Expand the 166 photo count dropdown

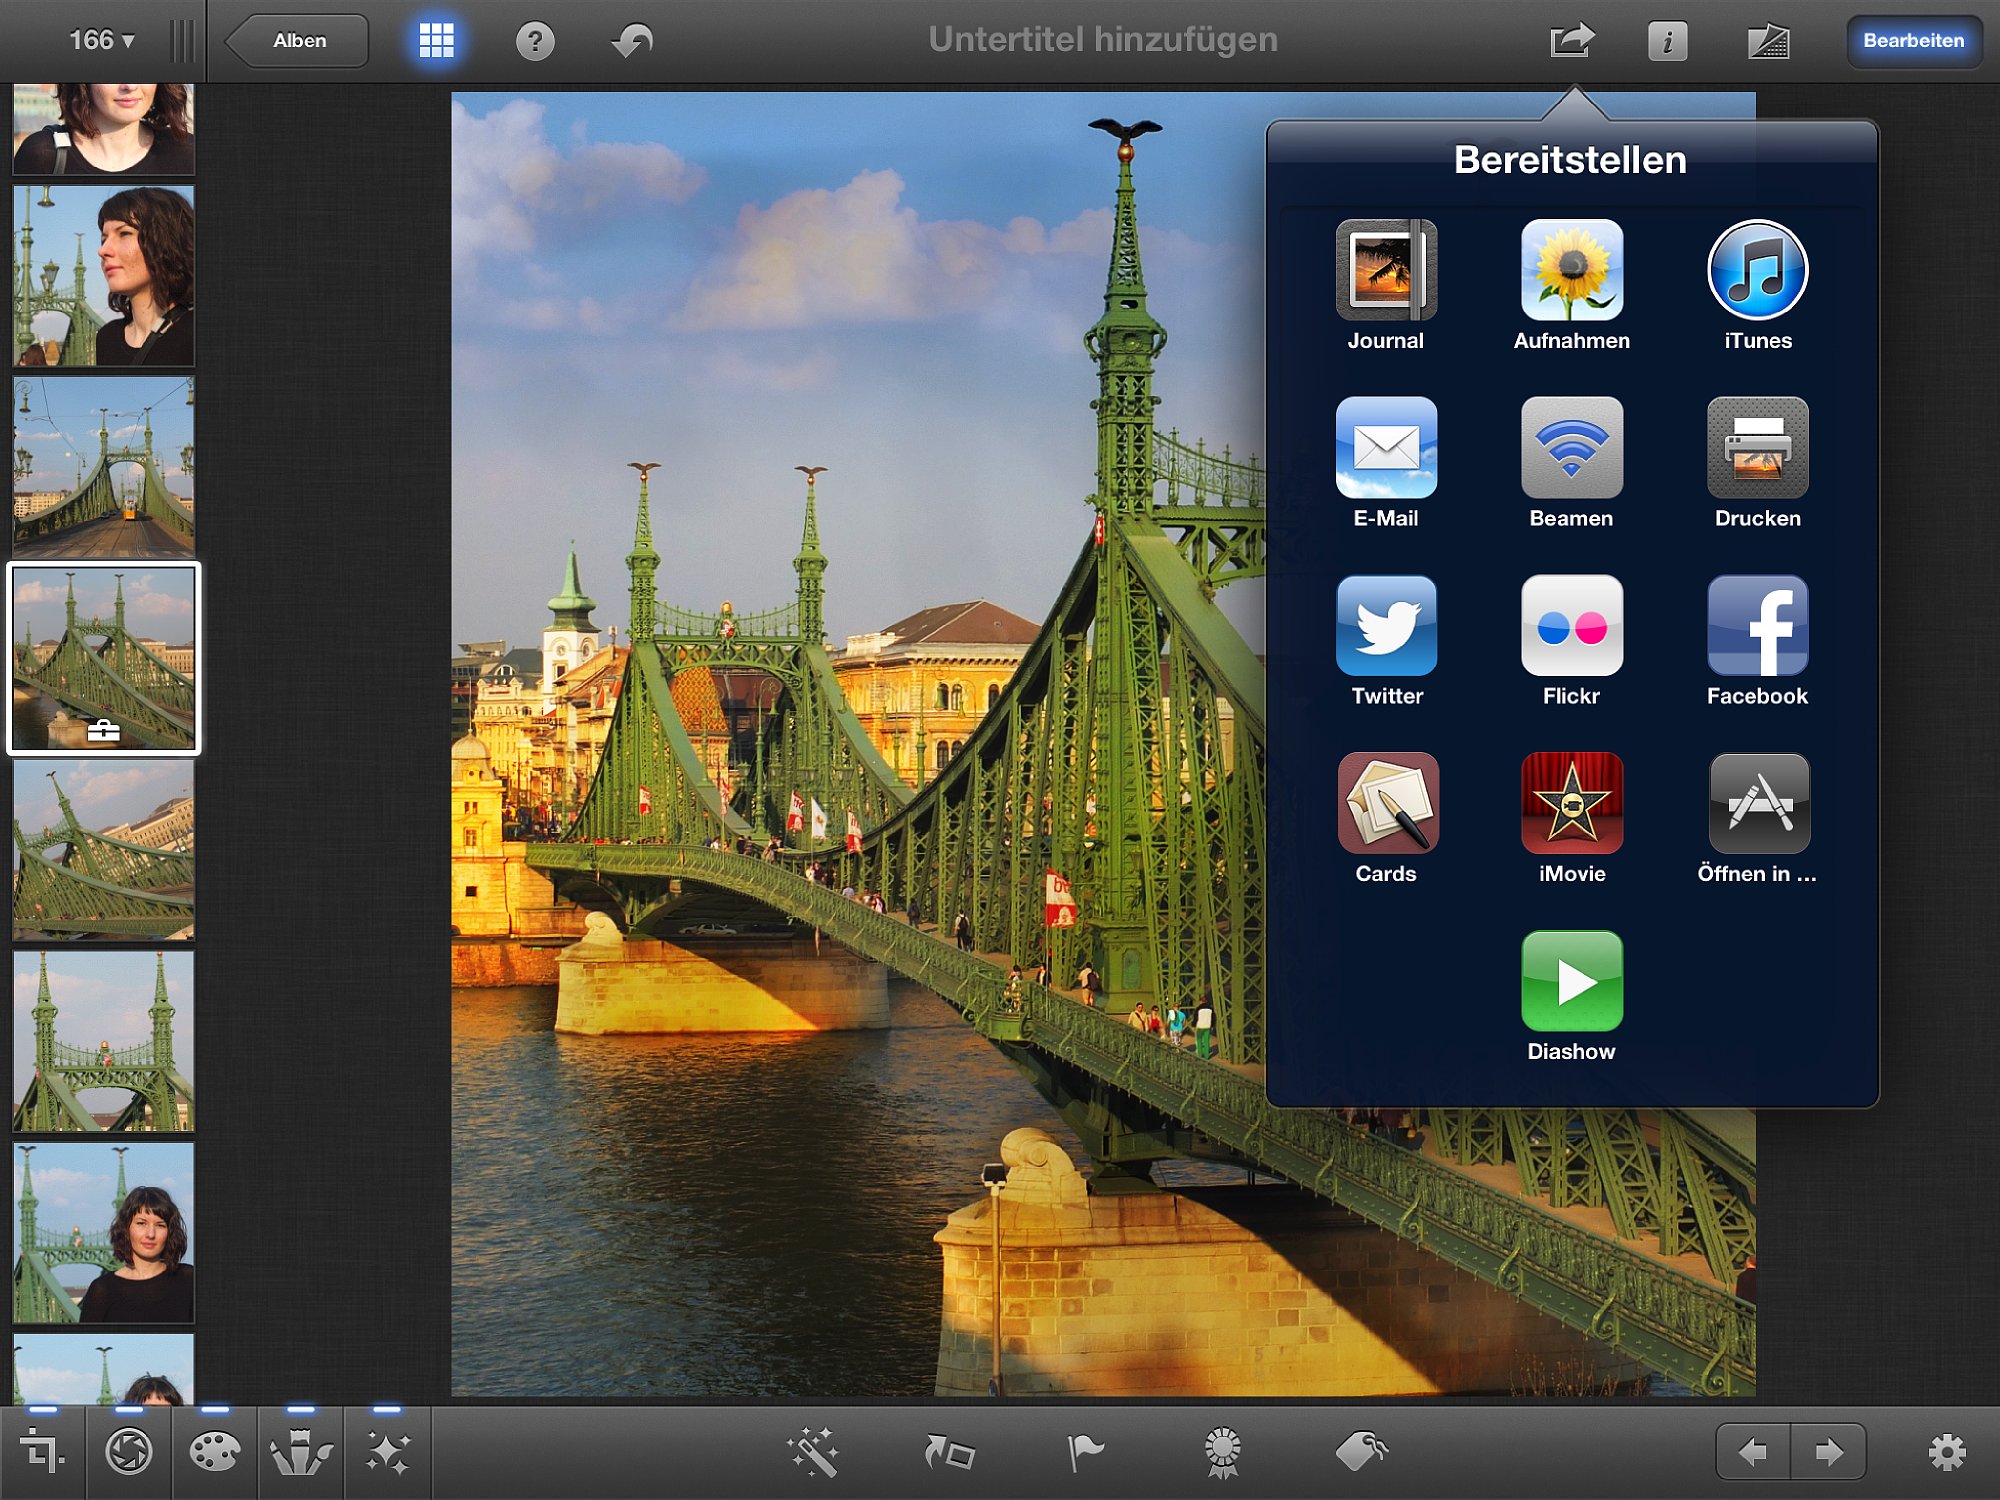pyautogui.click(x=101, y=40)
